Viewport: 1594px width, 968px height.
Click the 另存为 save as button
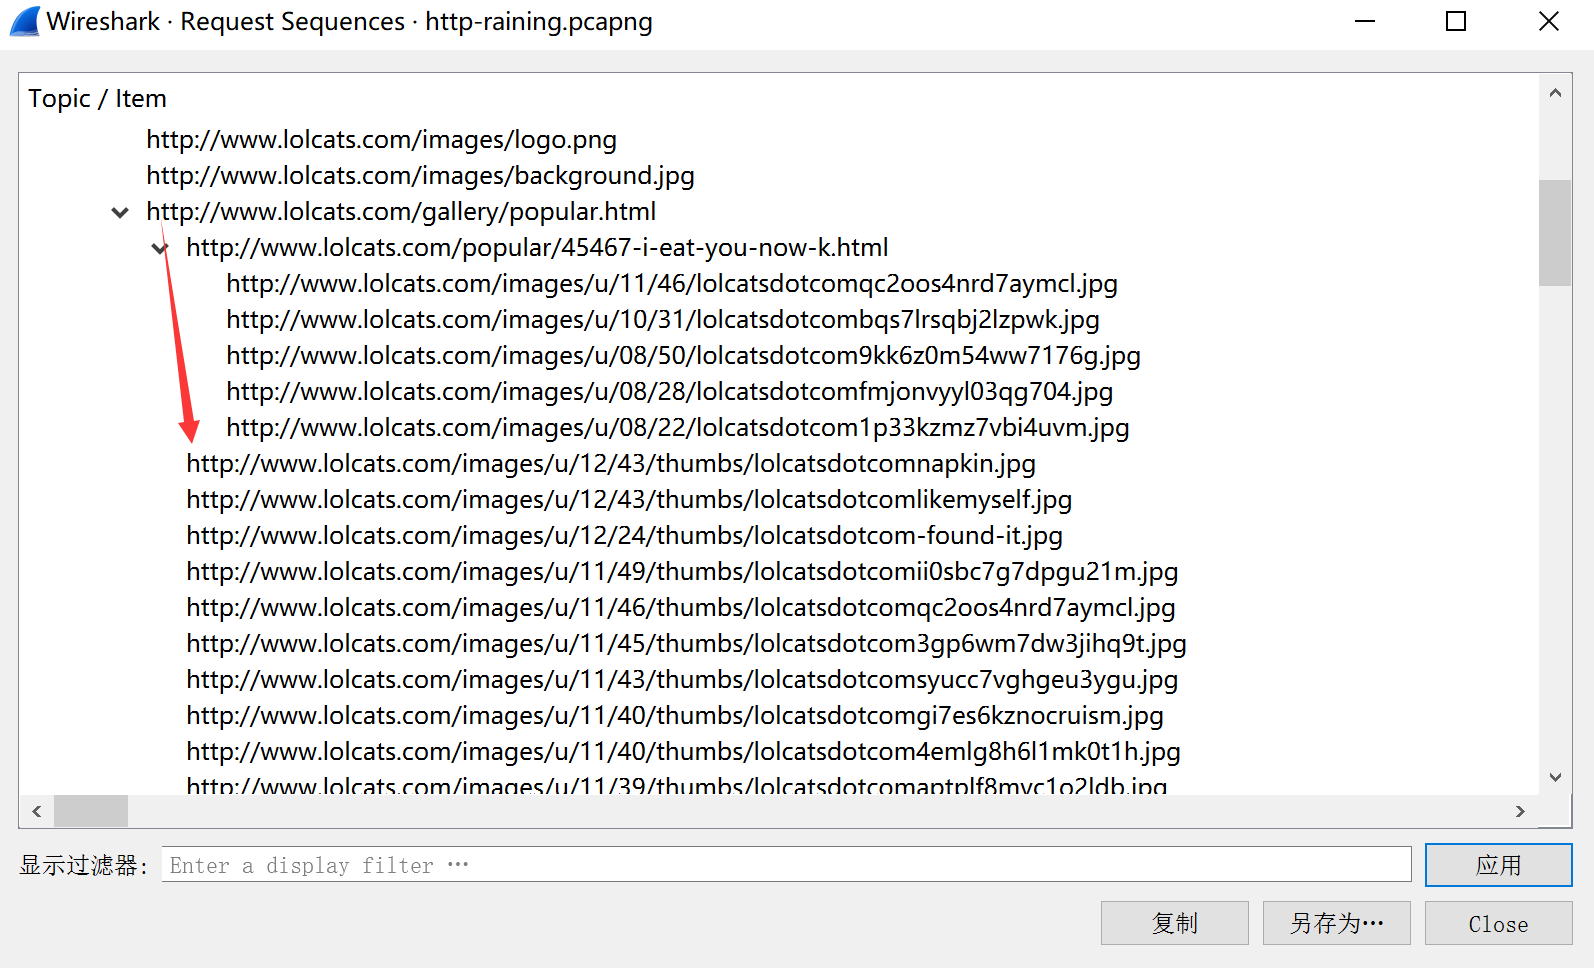click(1337, 923)
